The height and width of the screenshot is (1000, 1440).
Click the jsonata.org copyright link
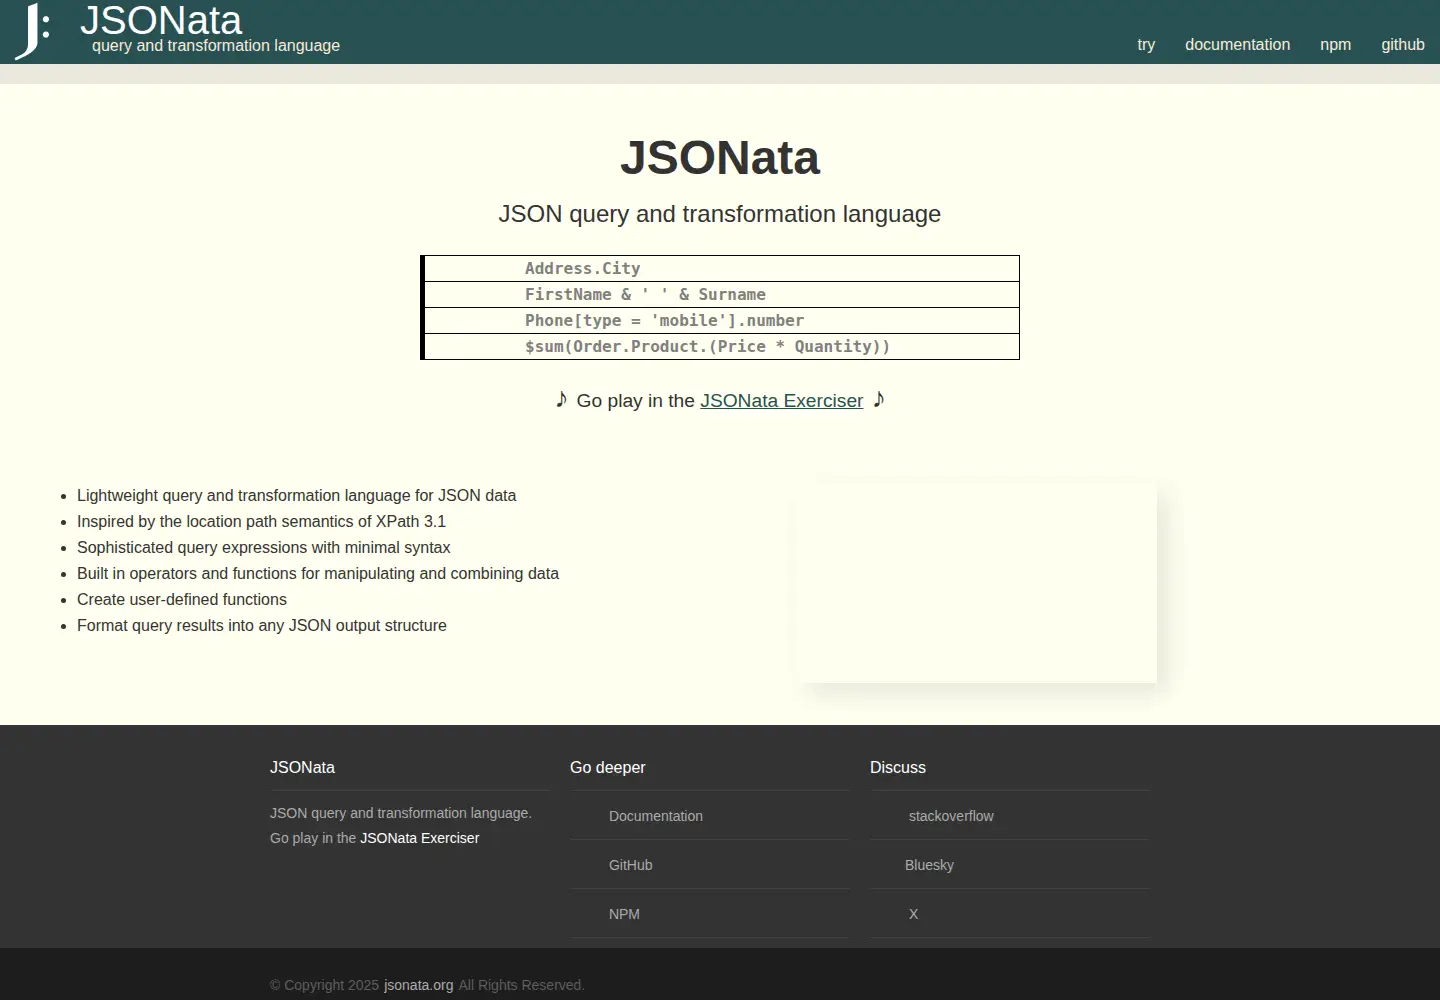click(x=418, y=985)
